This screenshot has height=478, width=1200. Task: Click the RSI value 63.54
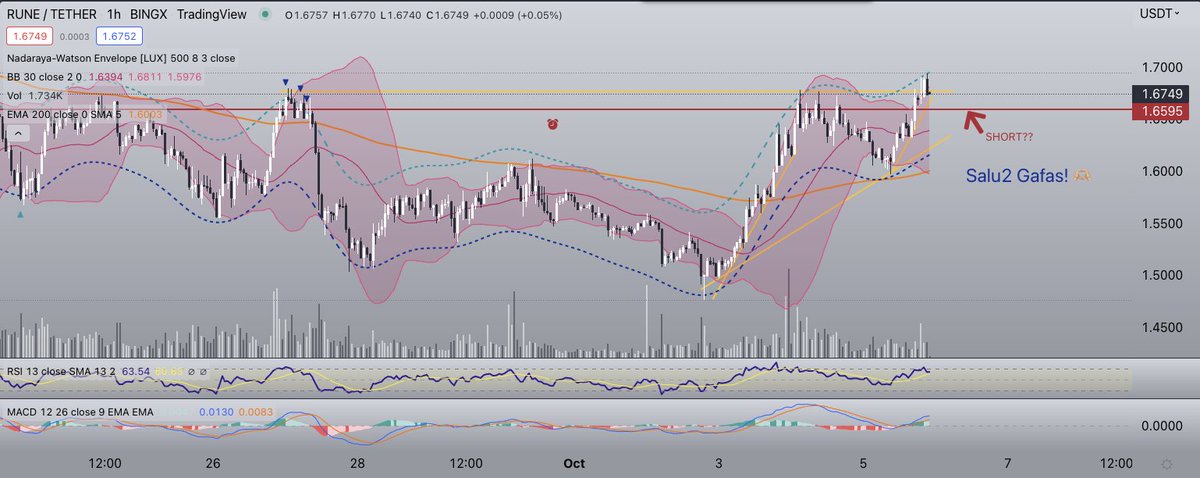136,373
